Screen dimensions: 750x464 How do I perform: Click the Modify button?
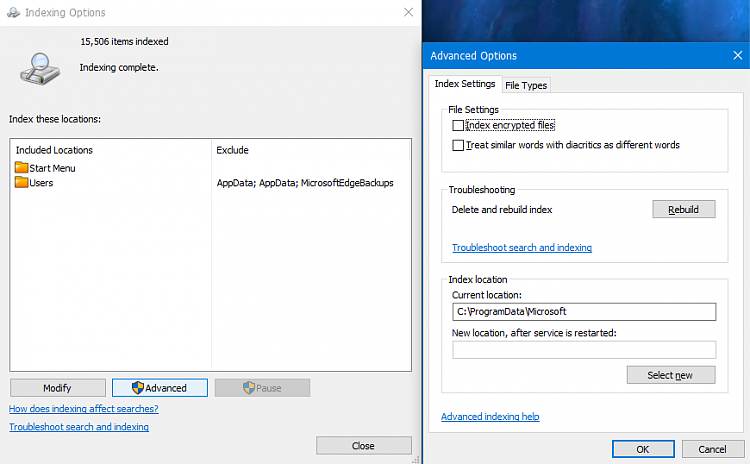point(57,388)
